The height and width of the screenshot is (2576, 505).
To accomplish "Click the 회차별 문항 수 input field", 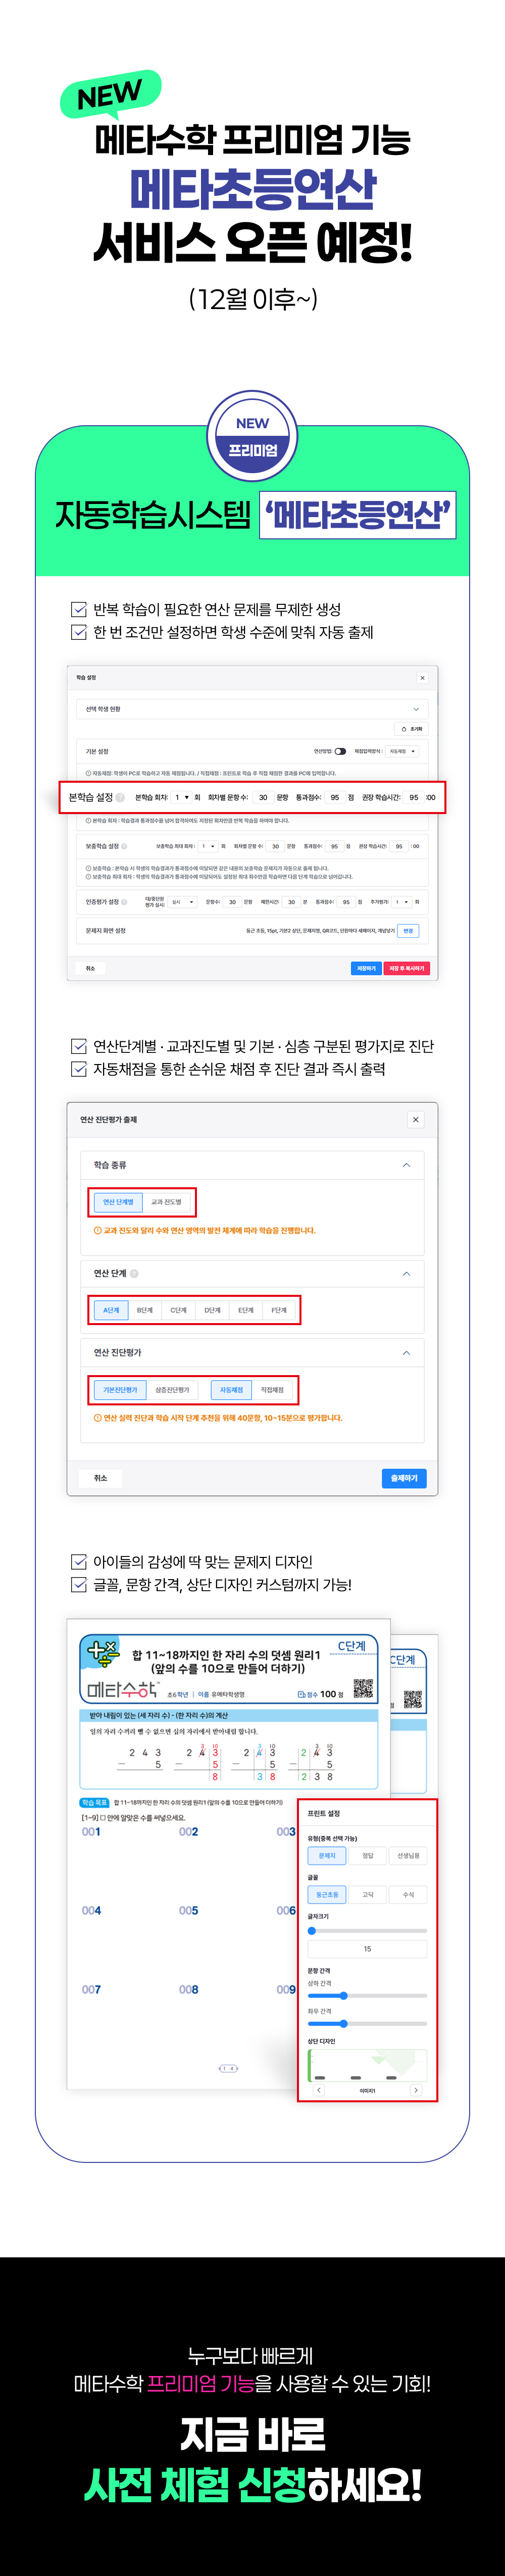I will 263,798.
